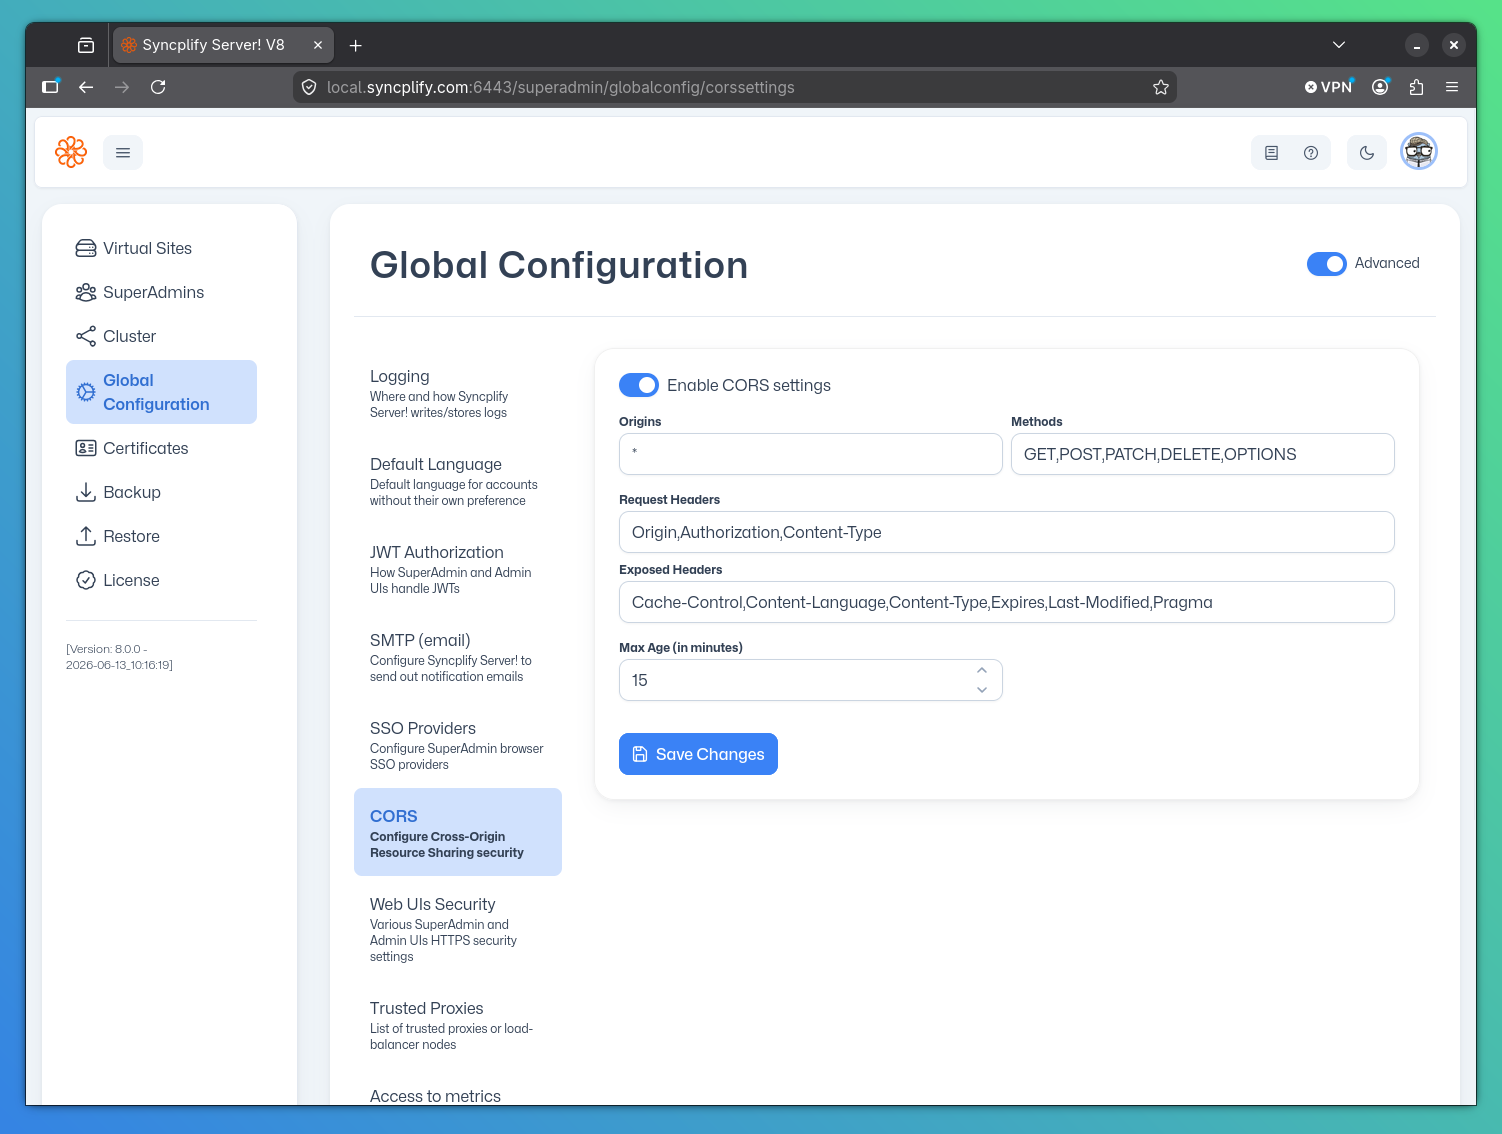Open License section
Viewport: 1502px width, 1134px height.
coord(161,580)
